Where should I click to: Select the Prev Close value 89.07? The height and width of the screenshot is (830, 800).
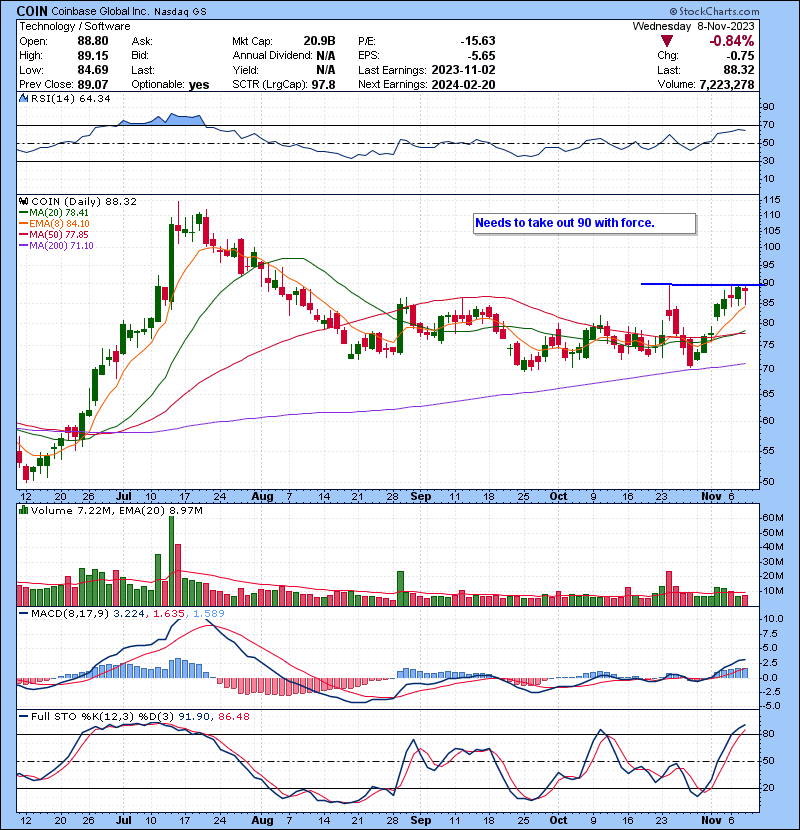pos(93,85)
